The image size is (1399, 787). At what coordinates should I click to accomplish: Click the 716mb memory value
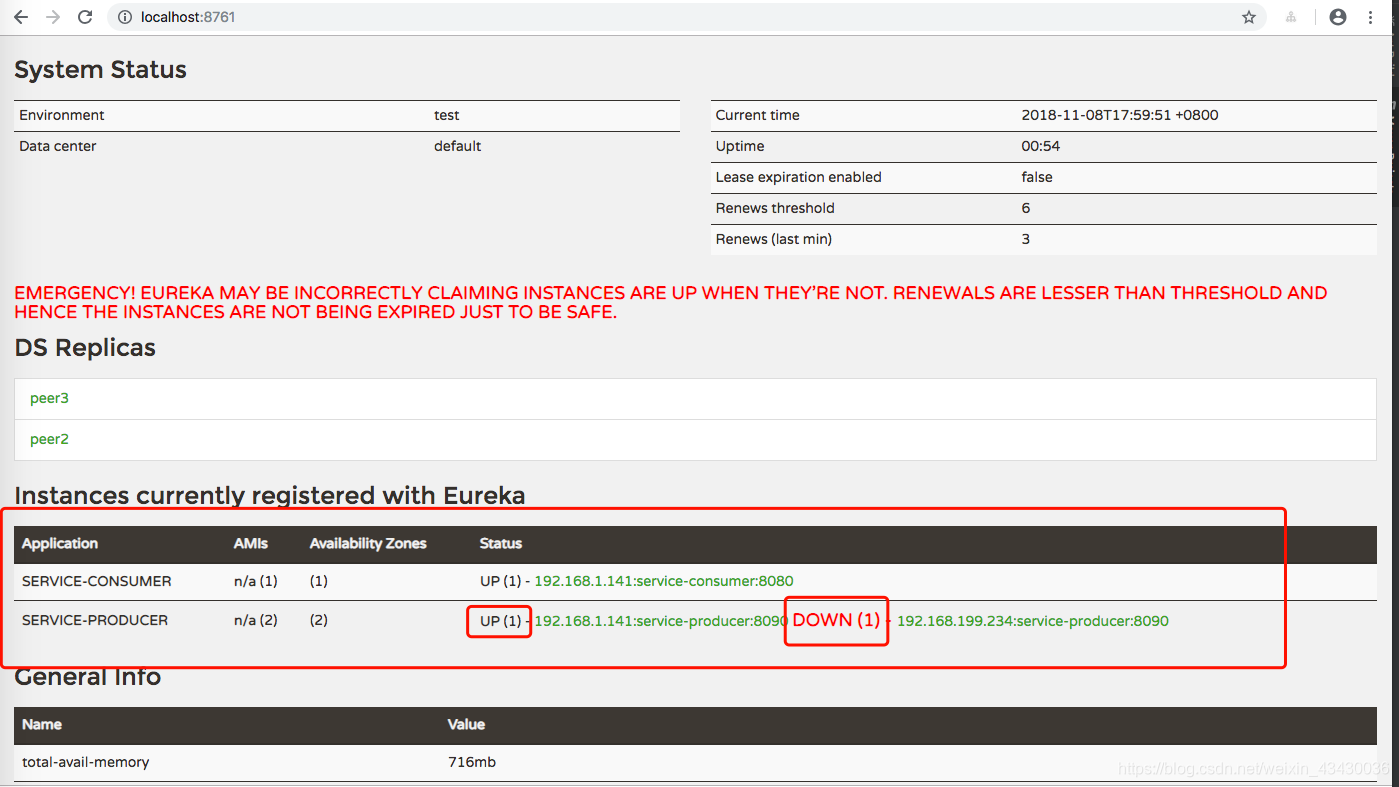(472, 762)
